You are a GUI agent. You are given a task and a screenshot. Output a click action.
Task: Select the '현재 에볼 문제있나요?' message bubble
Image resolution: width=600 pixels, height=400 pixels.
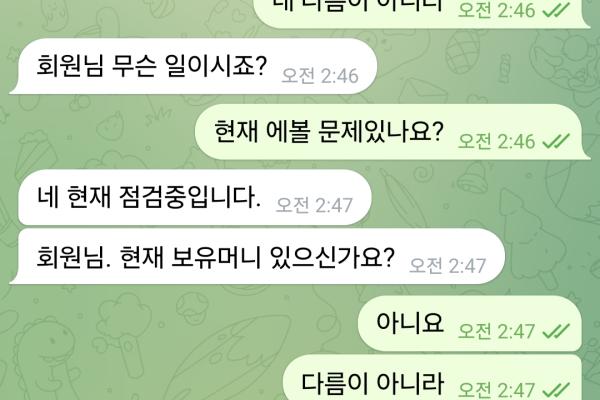[393, 132]
